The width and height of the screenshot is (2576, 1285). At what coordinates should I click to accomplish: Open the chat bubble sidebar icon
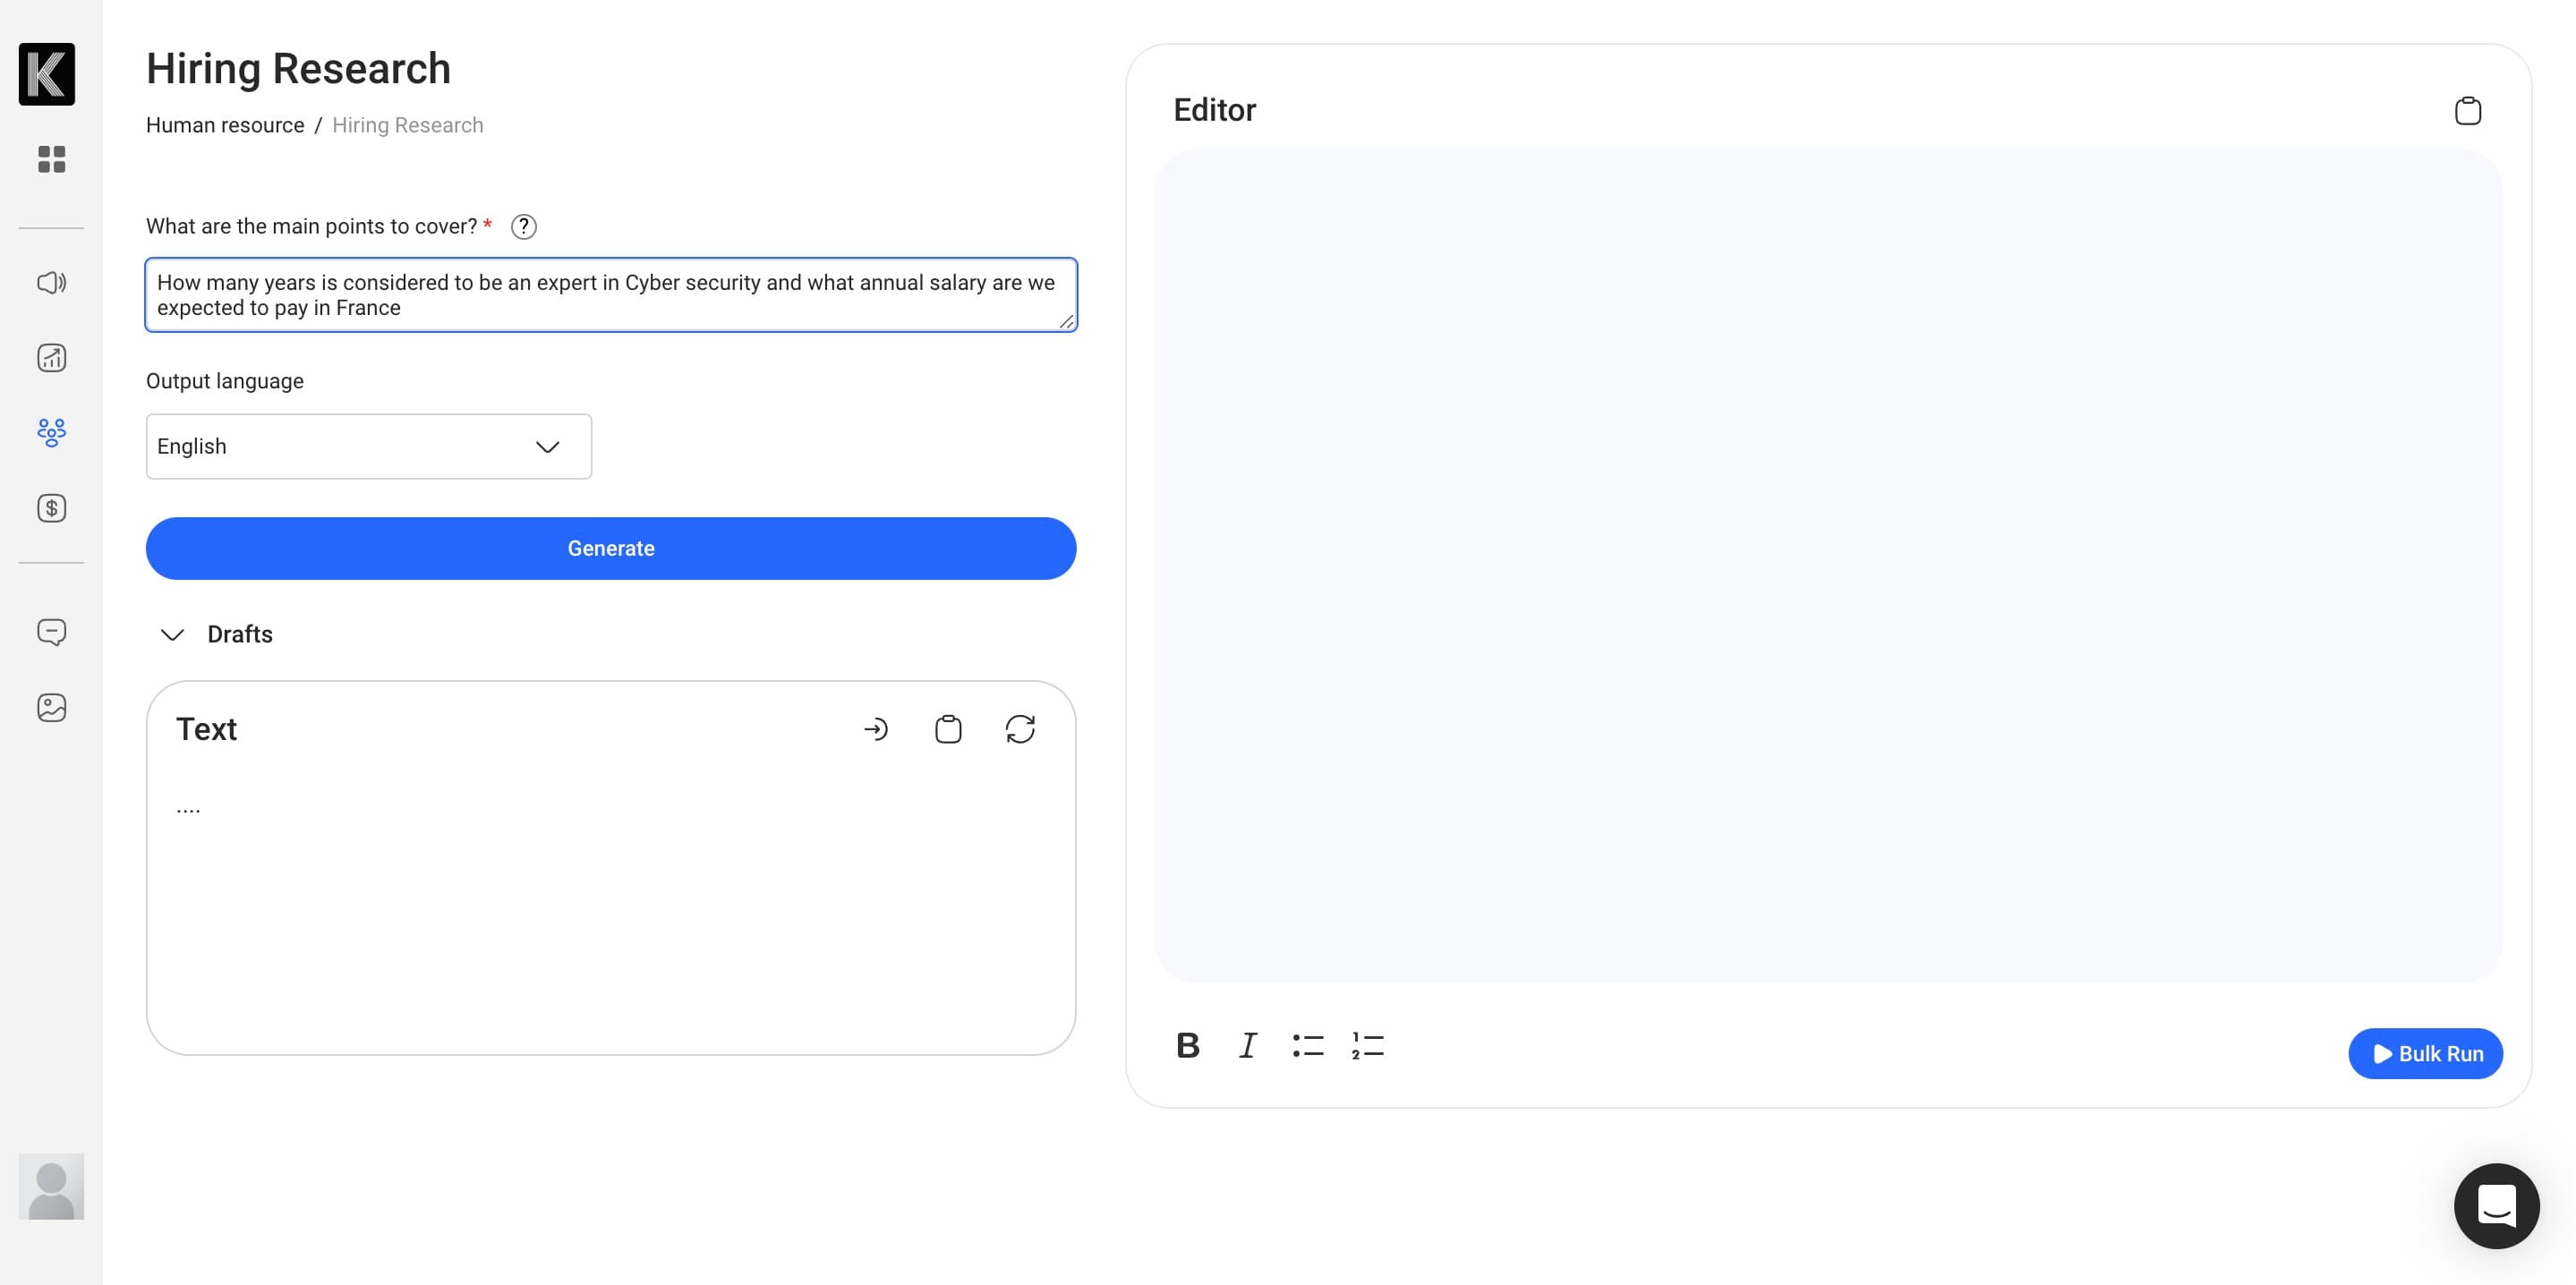click(51, 632)
